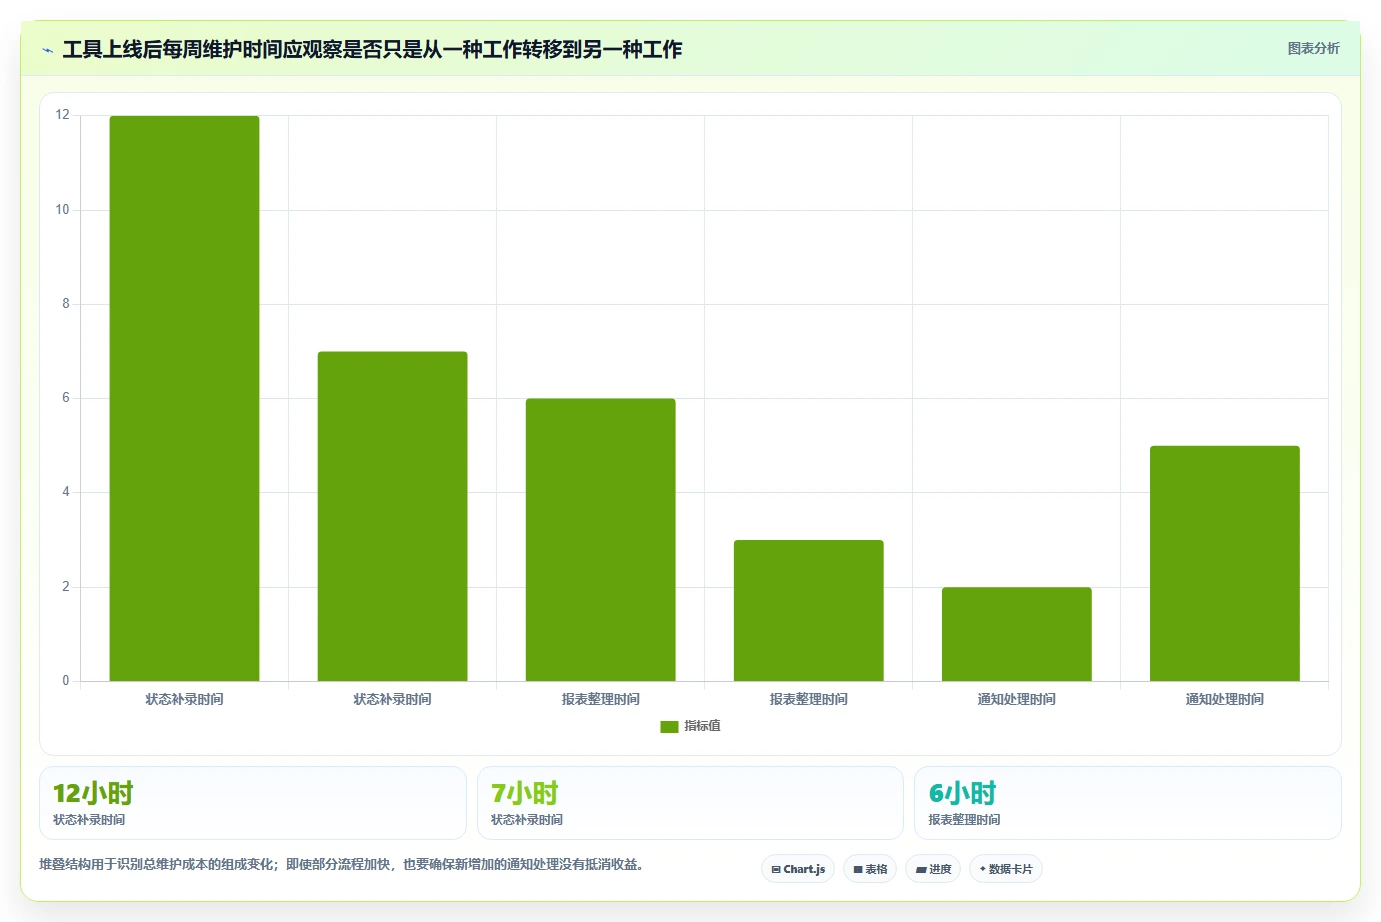Select the 报表整理时间 bar with value 6

coord(600,540)
